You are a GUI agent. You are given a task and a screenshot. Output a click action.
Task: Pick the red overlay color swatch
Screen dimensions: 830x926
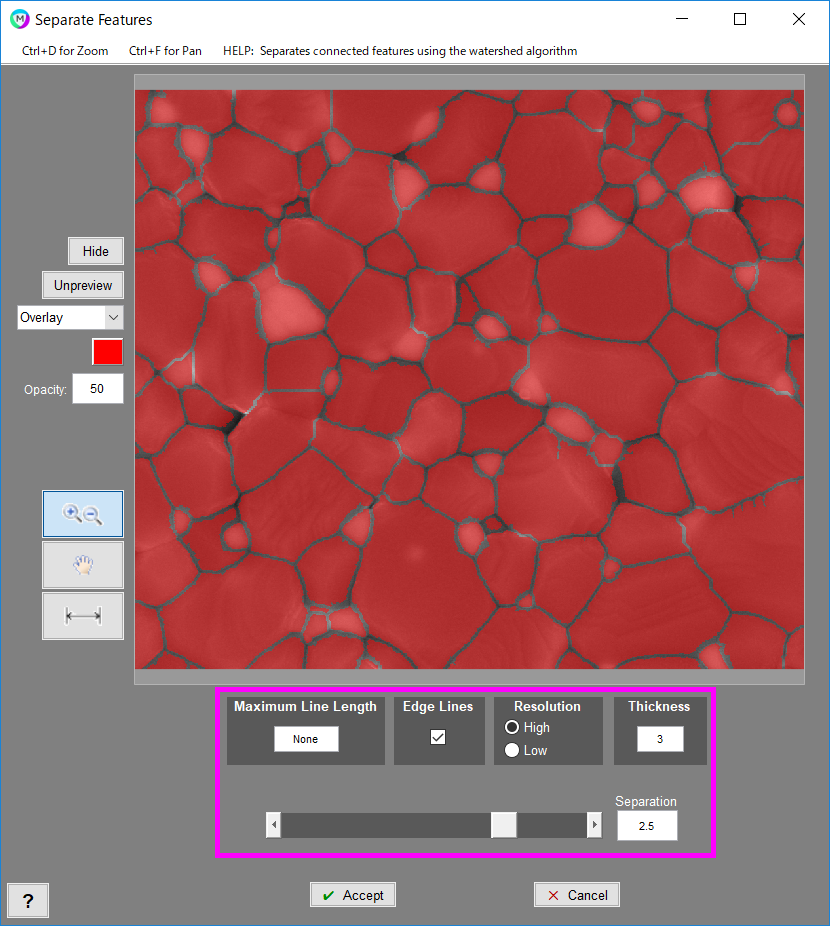tap(108, 352)
